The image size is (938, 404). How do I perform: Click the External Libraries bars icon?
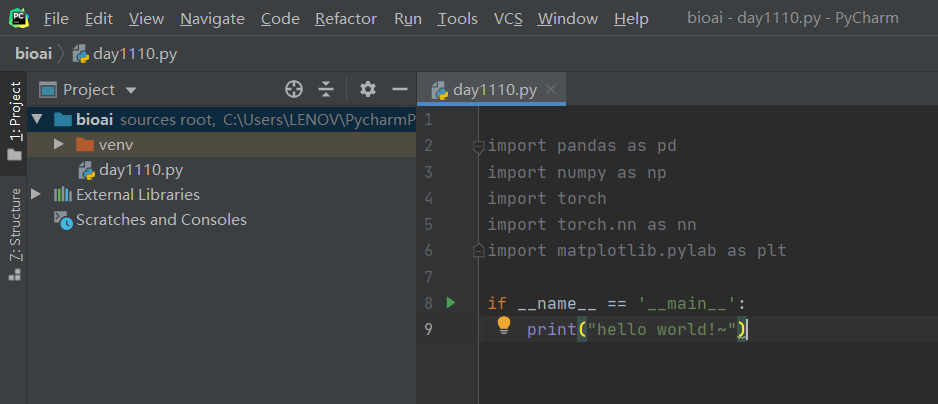63,195
